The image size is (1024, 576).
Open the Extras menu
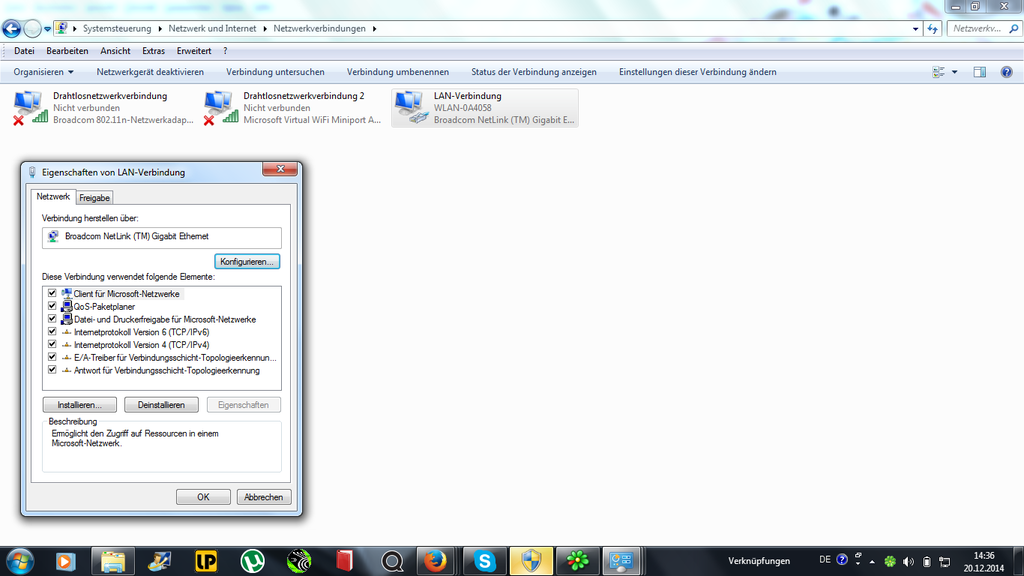coord(153,51)
